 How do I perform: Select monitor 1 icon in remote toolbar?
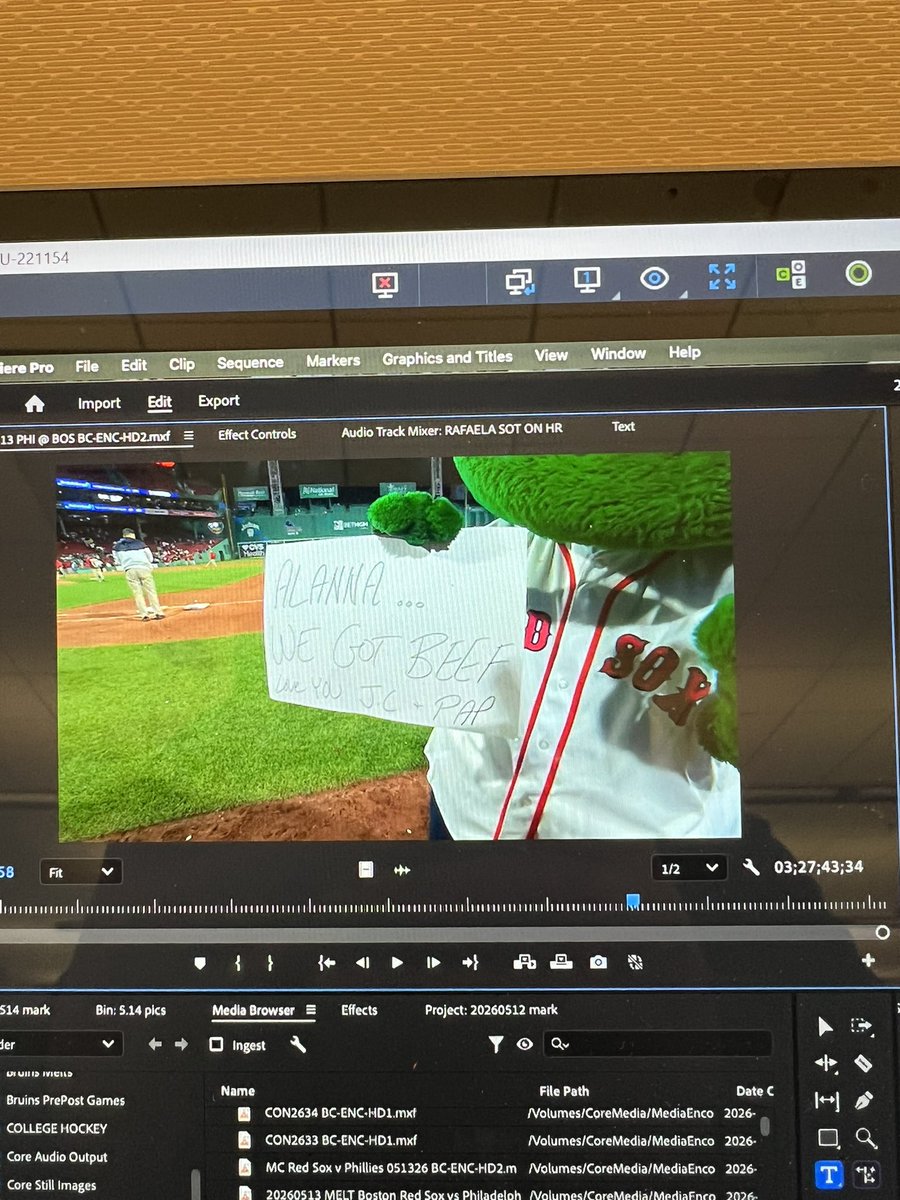(587, 280)
